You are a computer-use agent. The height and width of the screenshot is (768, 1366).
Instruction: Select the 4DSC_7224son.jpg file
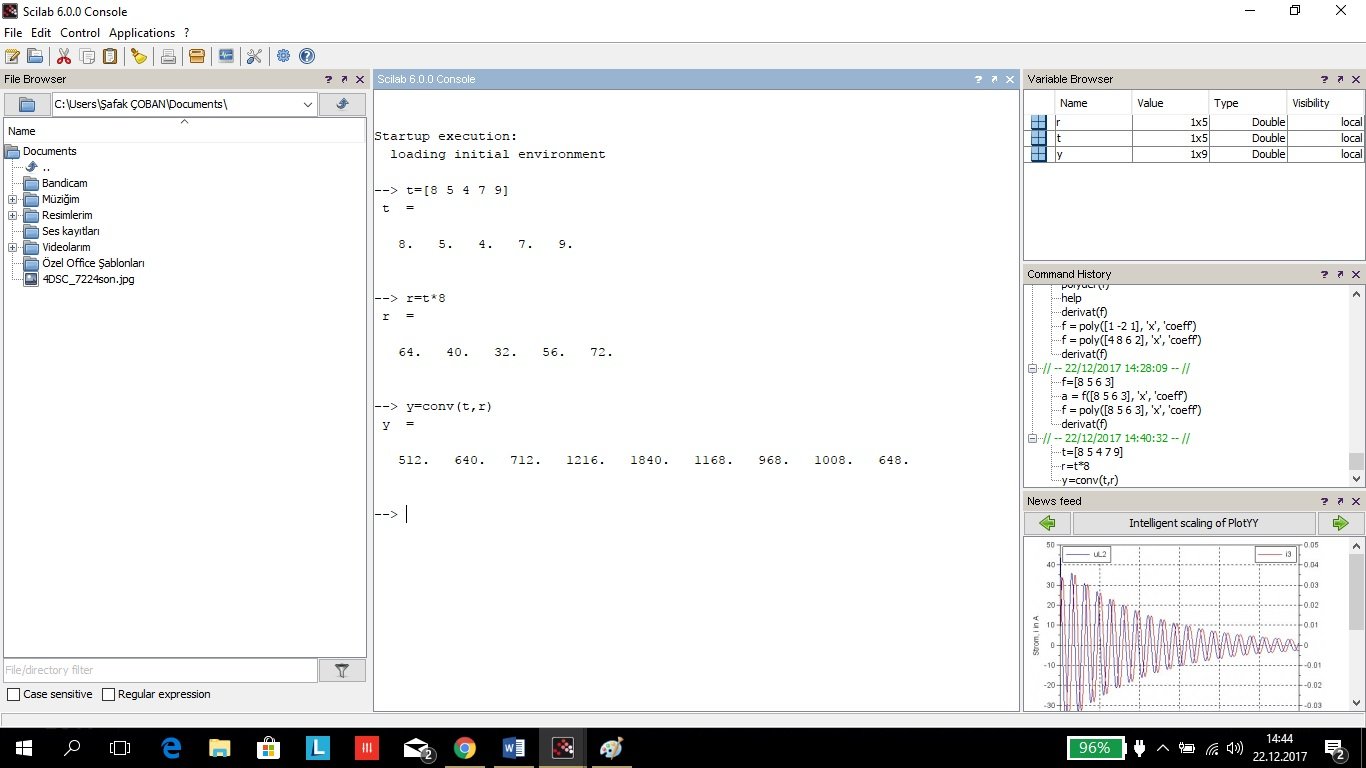tap(88, 279)
